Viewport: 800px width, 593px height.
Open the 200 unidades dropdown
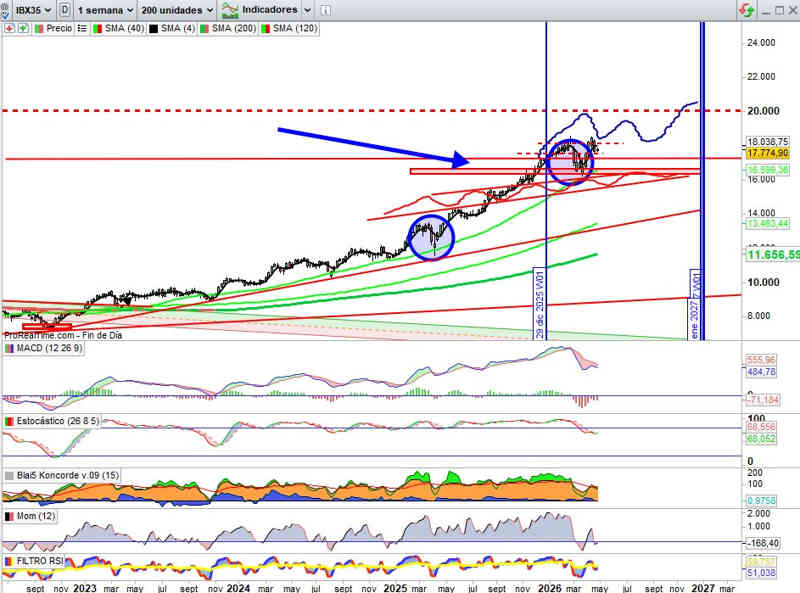[x=176, y=10]
